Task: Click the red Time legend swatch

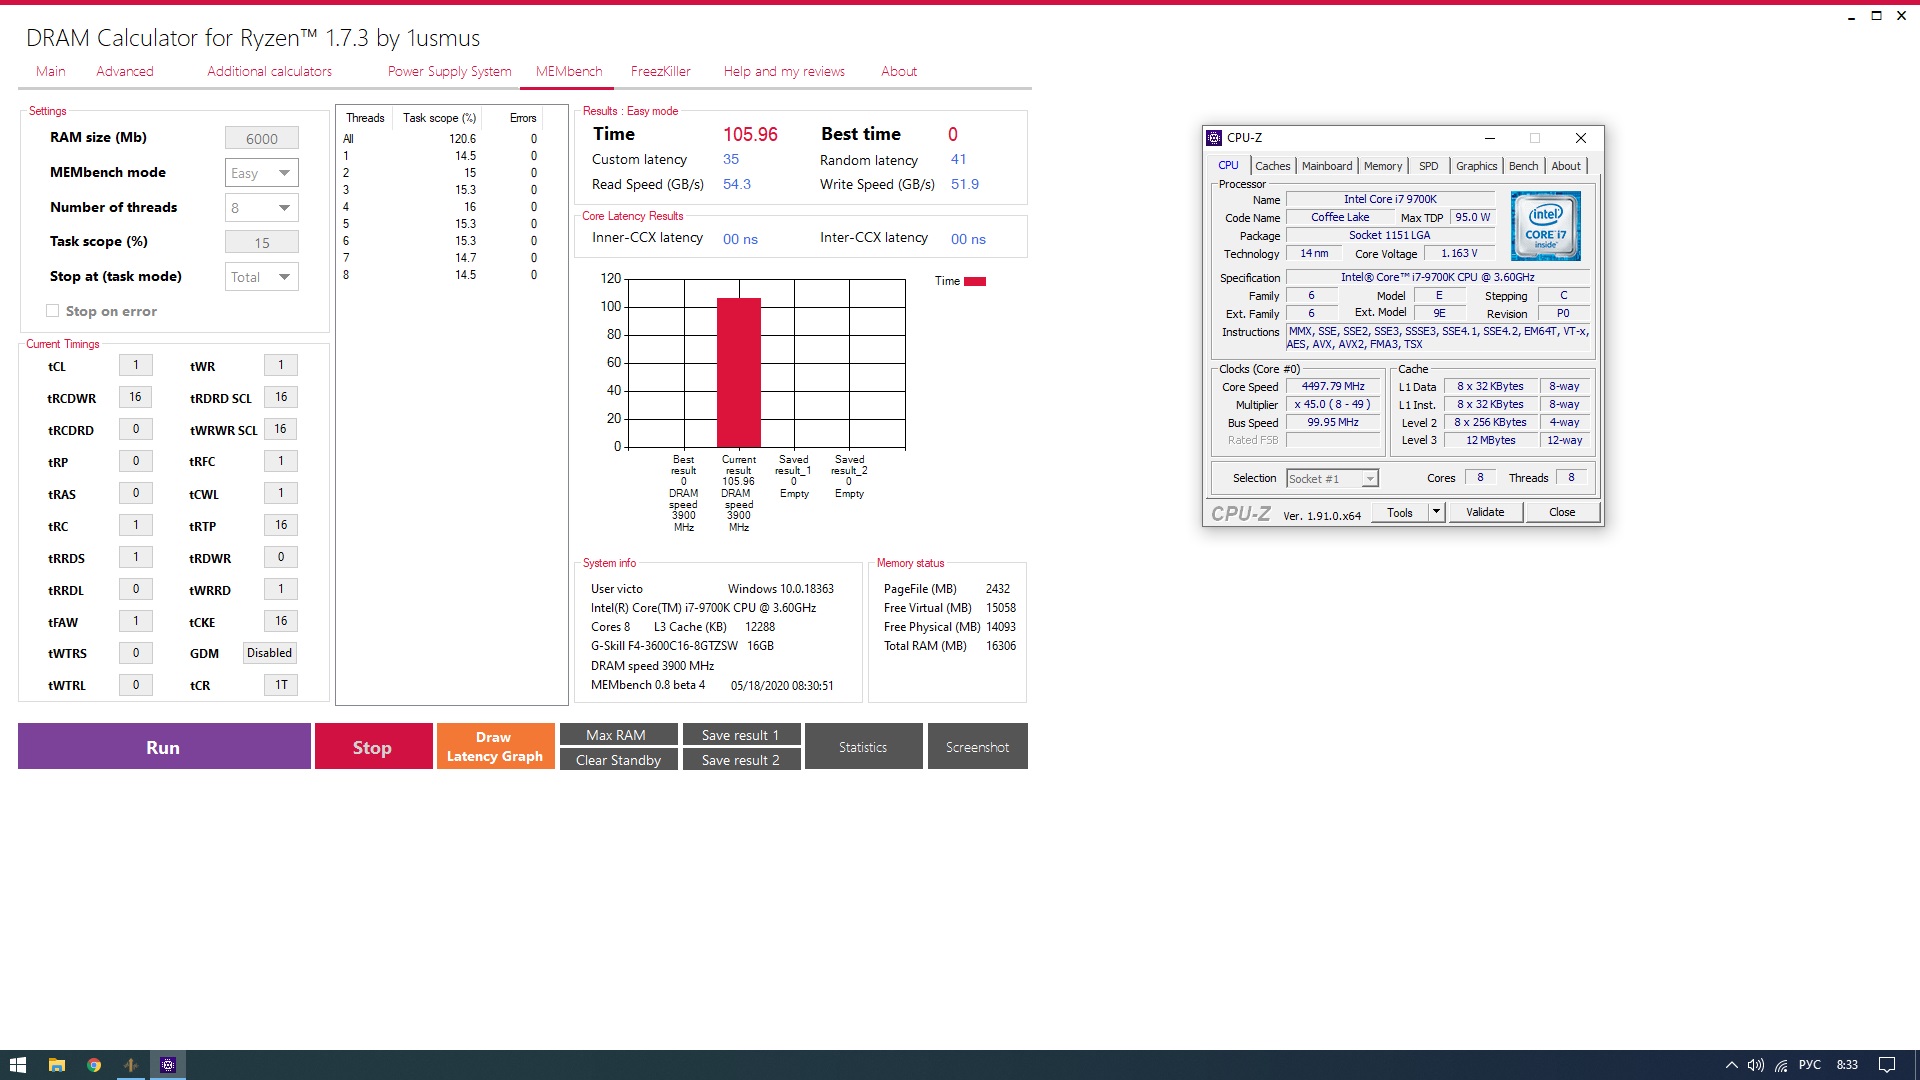Action: pos(974,281)
